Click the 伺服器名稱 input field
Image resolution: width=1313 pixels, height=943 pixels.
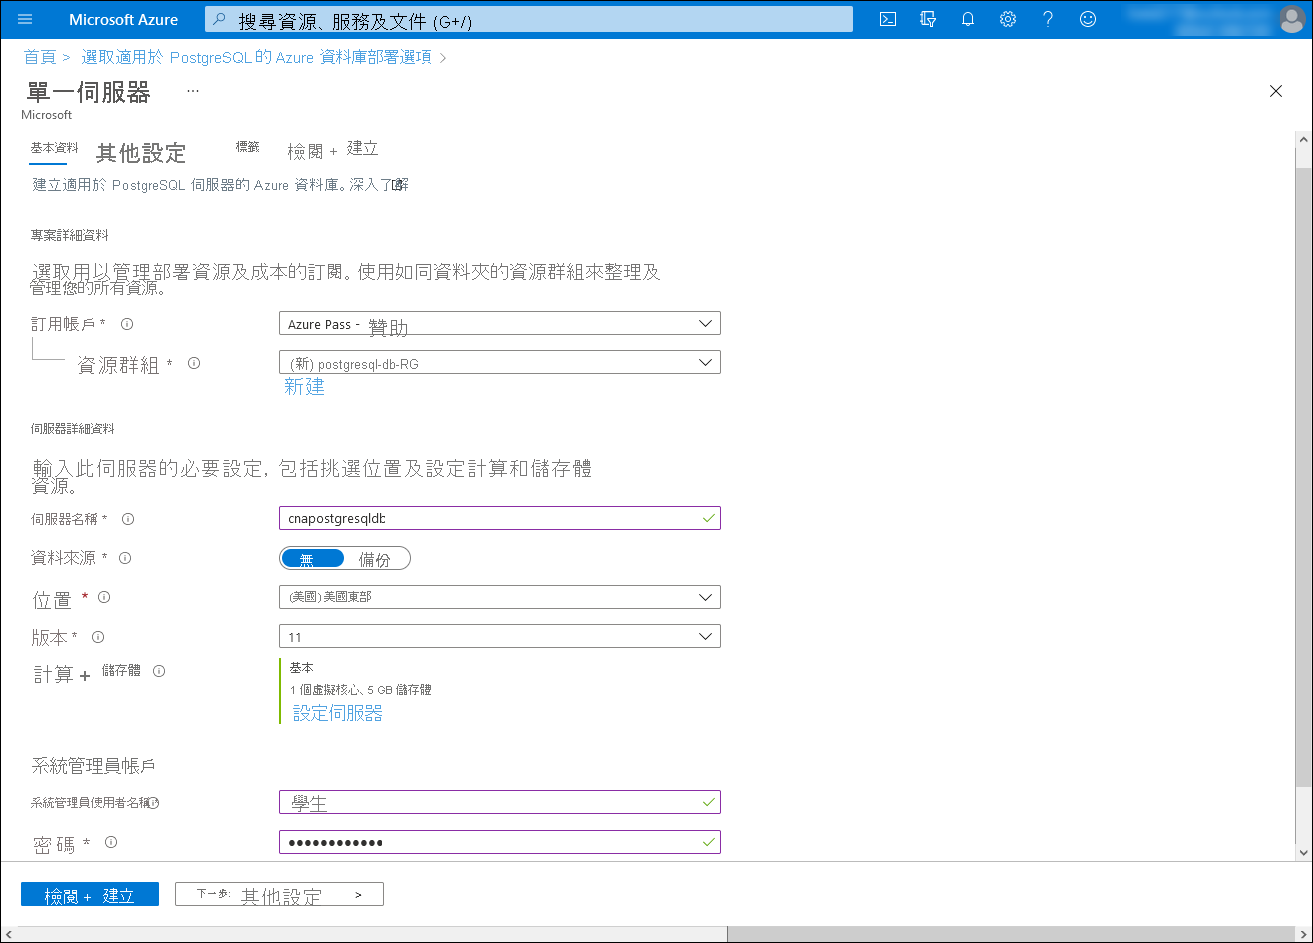click(500, 518)
